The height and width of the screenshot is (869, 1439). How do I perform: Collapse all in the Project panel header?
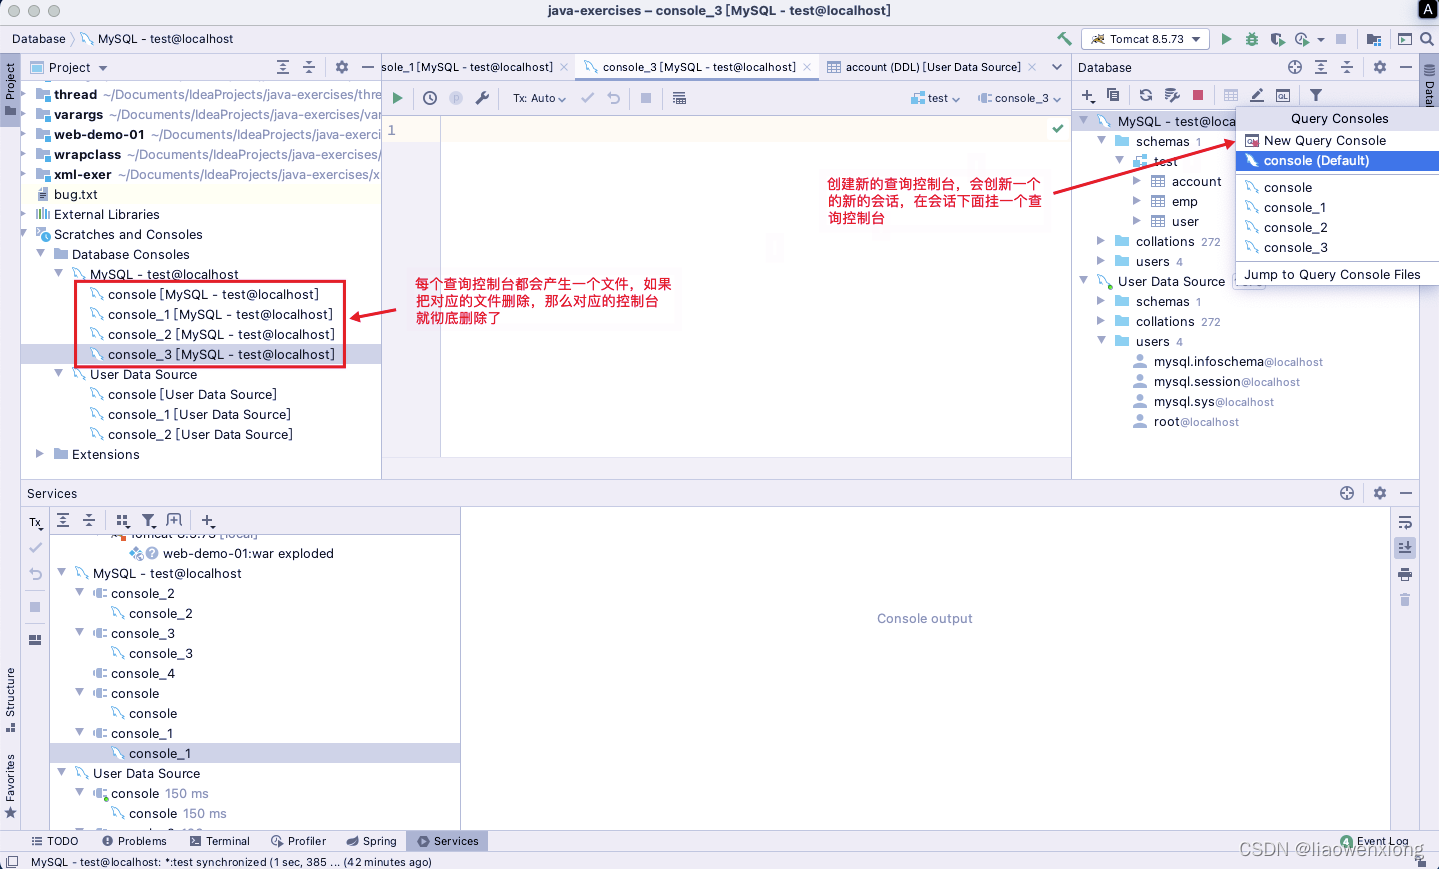tap(309, 67)
